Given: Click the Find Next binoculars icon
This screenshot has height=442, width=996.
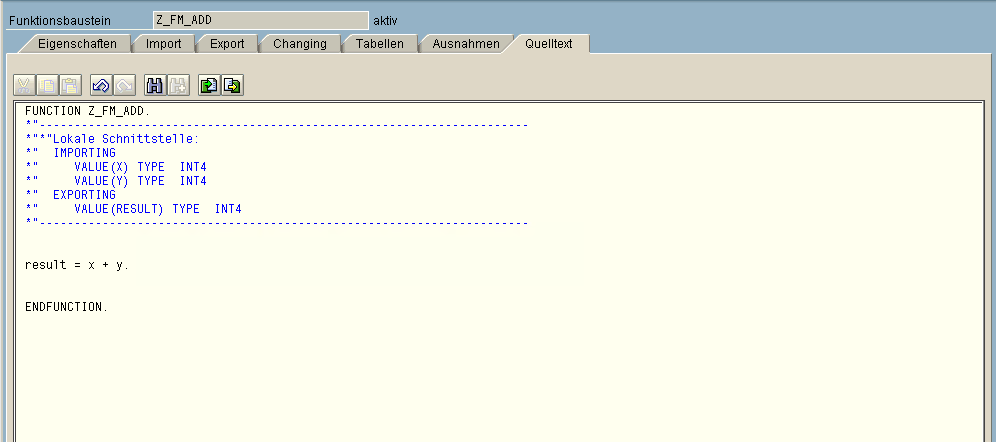Looking at the screenshot, I should tap(177, 86).
